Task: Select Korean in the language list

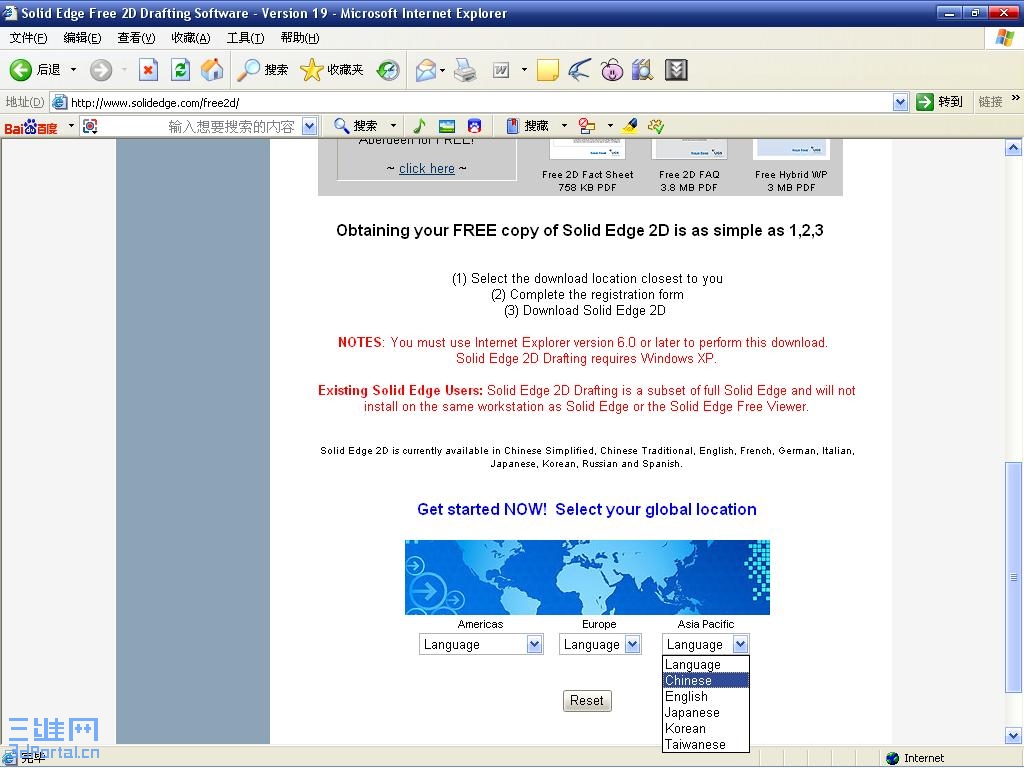Action: (x=706, y=728)
